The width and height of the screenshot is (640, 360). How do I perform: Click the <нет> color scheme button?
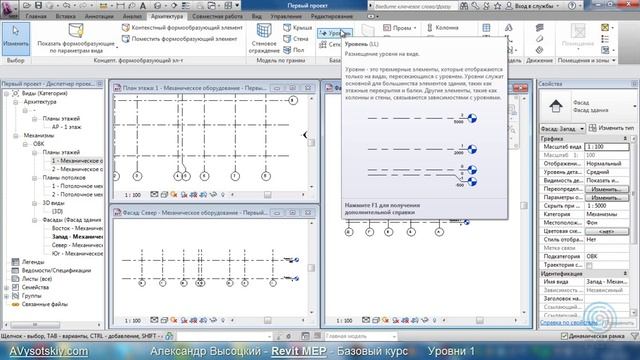pos(607,231)
